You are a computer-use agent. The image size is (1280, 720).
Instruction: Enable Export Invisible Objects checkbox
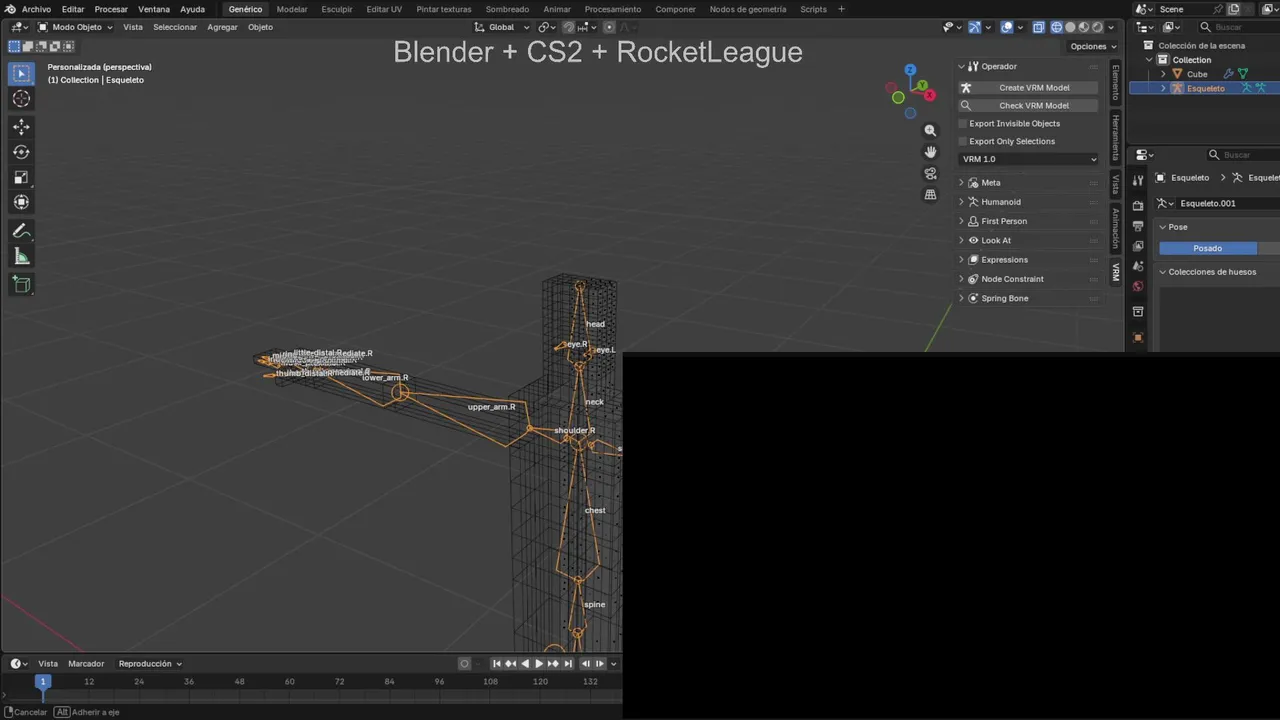click(x=963, y=124)
